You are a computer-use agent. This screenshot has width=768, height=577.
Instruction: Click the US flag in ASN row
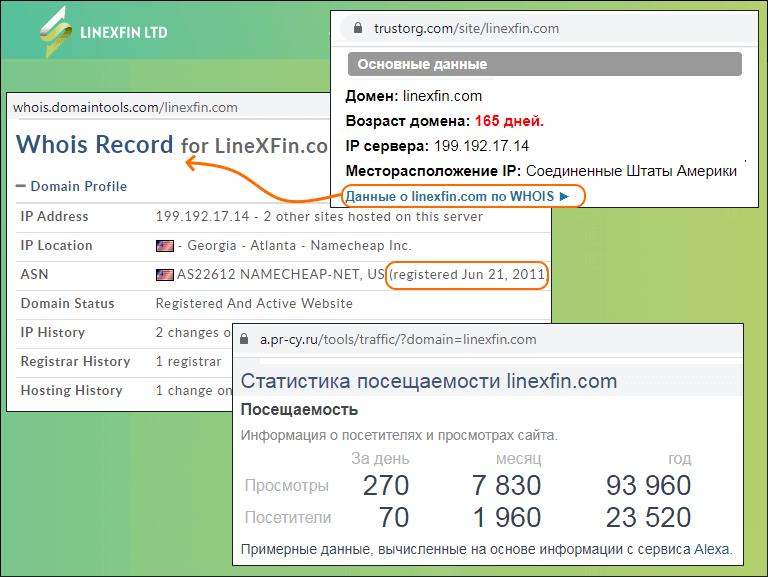coord(165,275)
